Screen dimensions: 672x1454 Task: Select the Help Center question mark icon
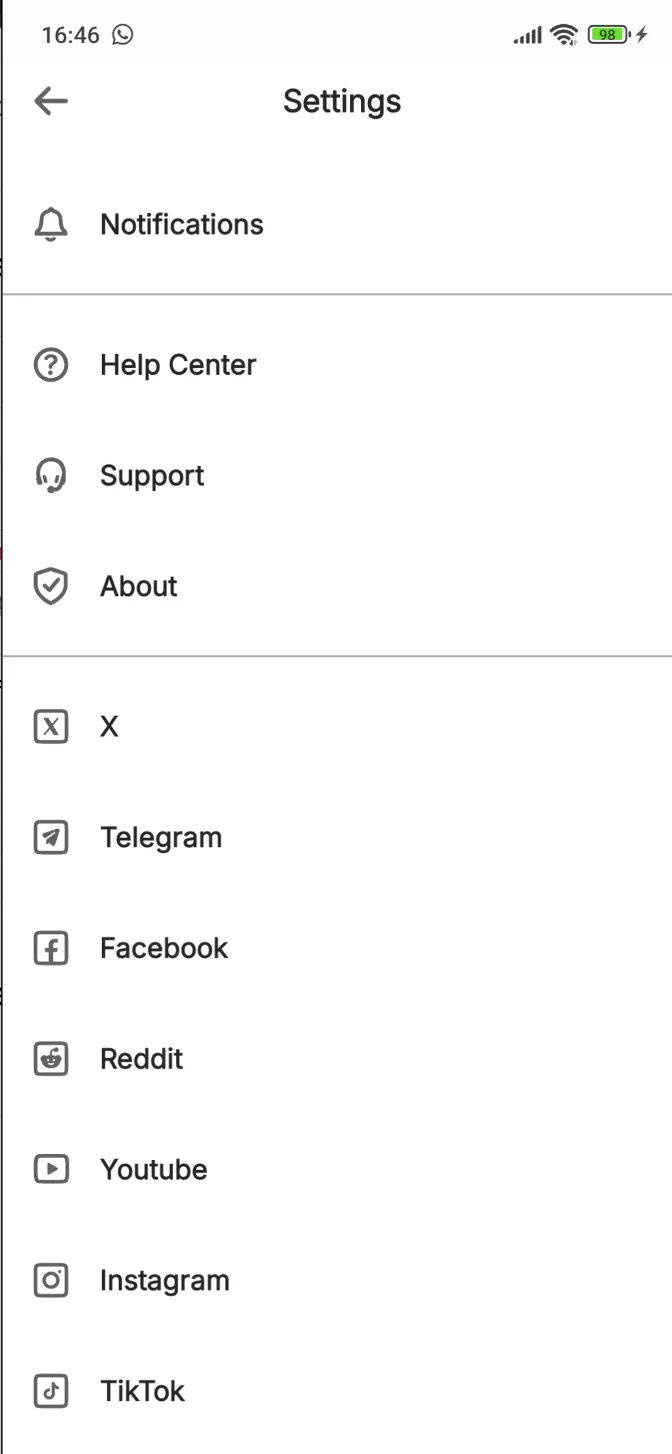tap(51, 365)
